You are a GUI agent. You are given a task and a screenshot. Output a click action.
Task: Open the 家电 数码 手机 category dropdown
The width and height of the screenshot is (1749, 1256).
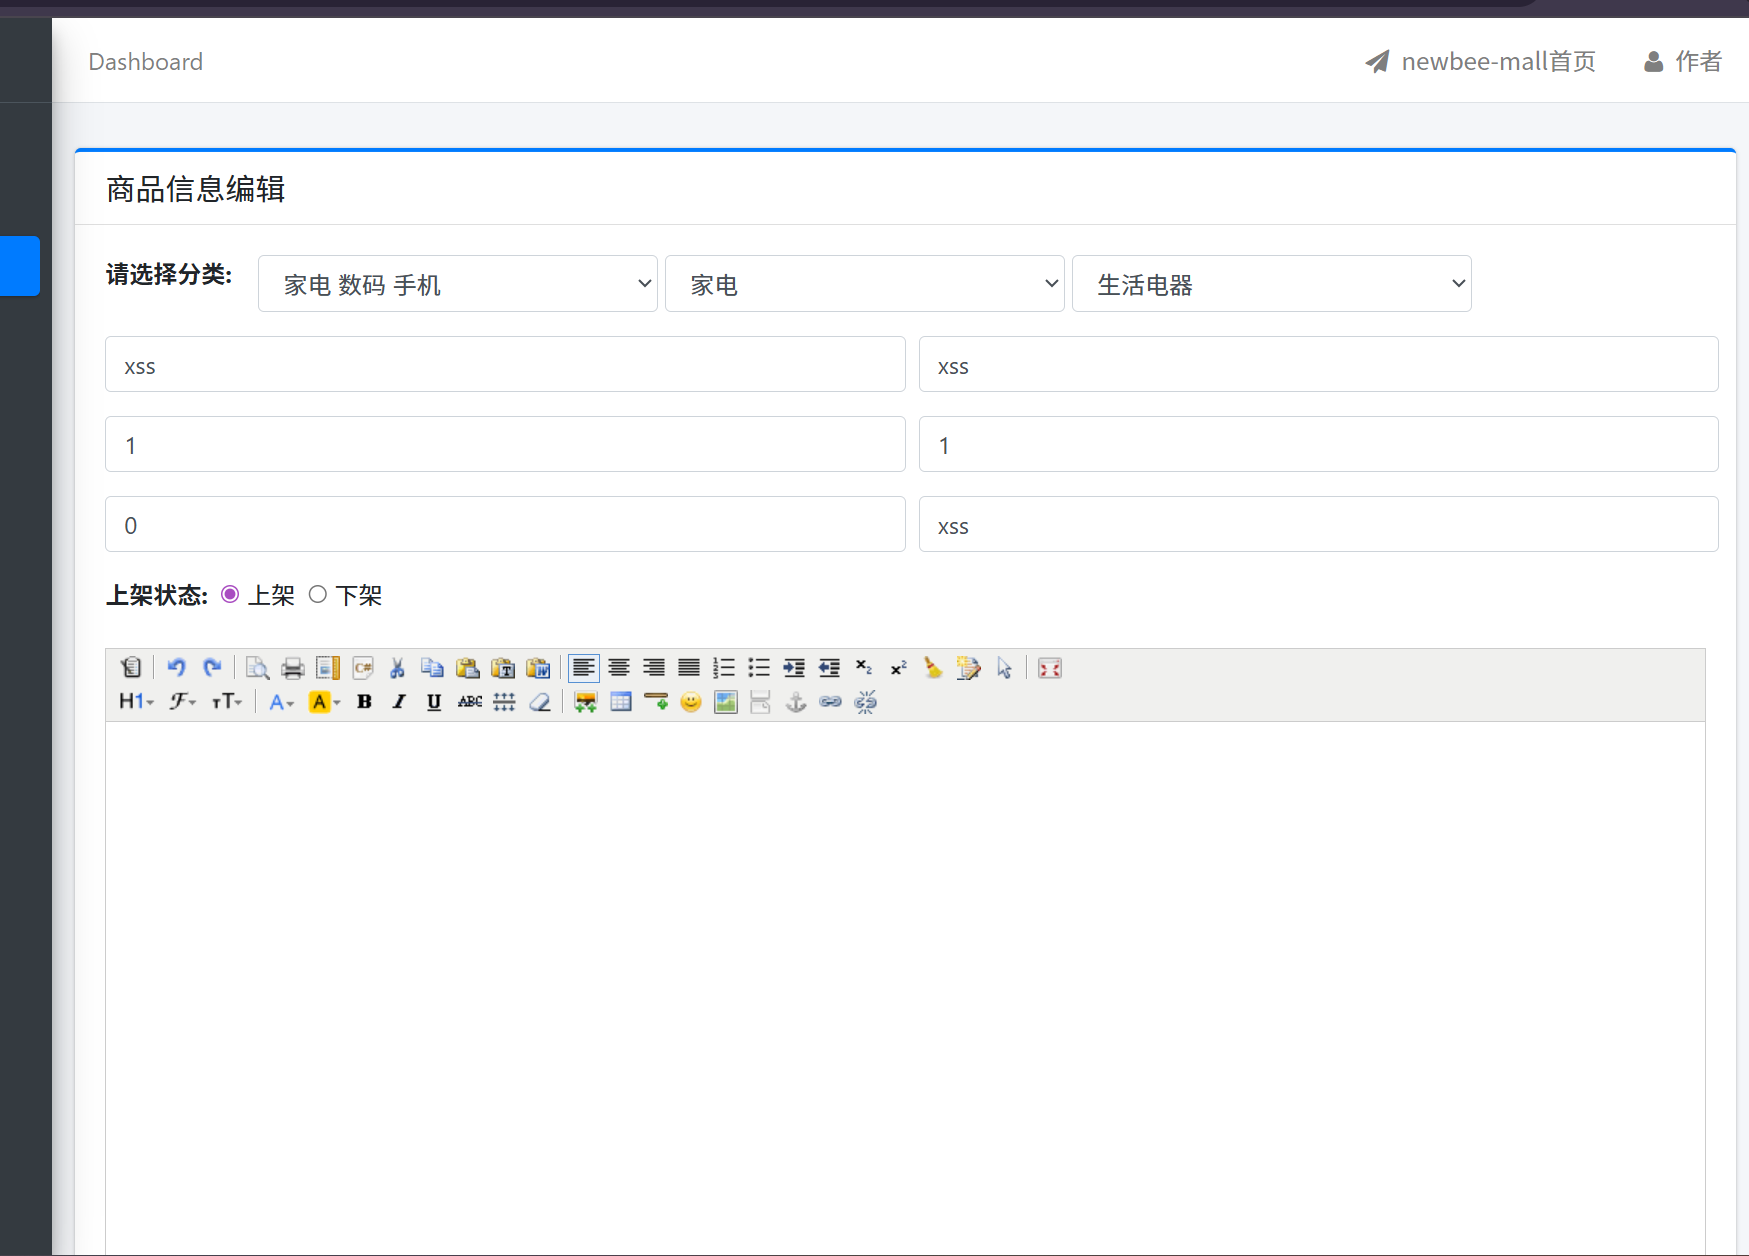457,284
